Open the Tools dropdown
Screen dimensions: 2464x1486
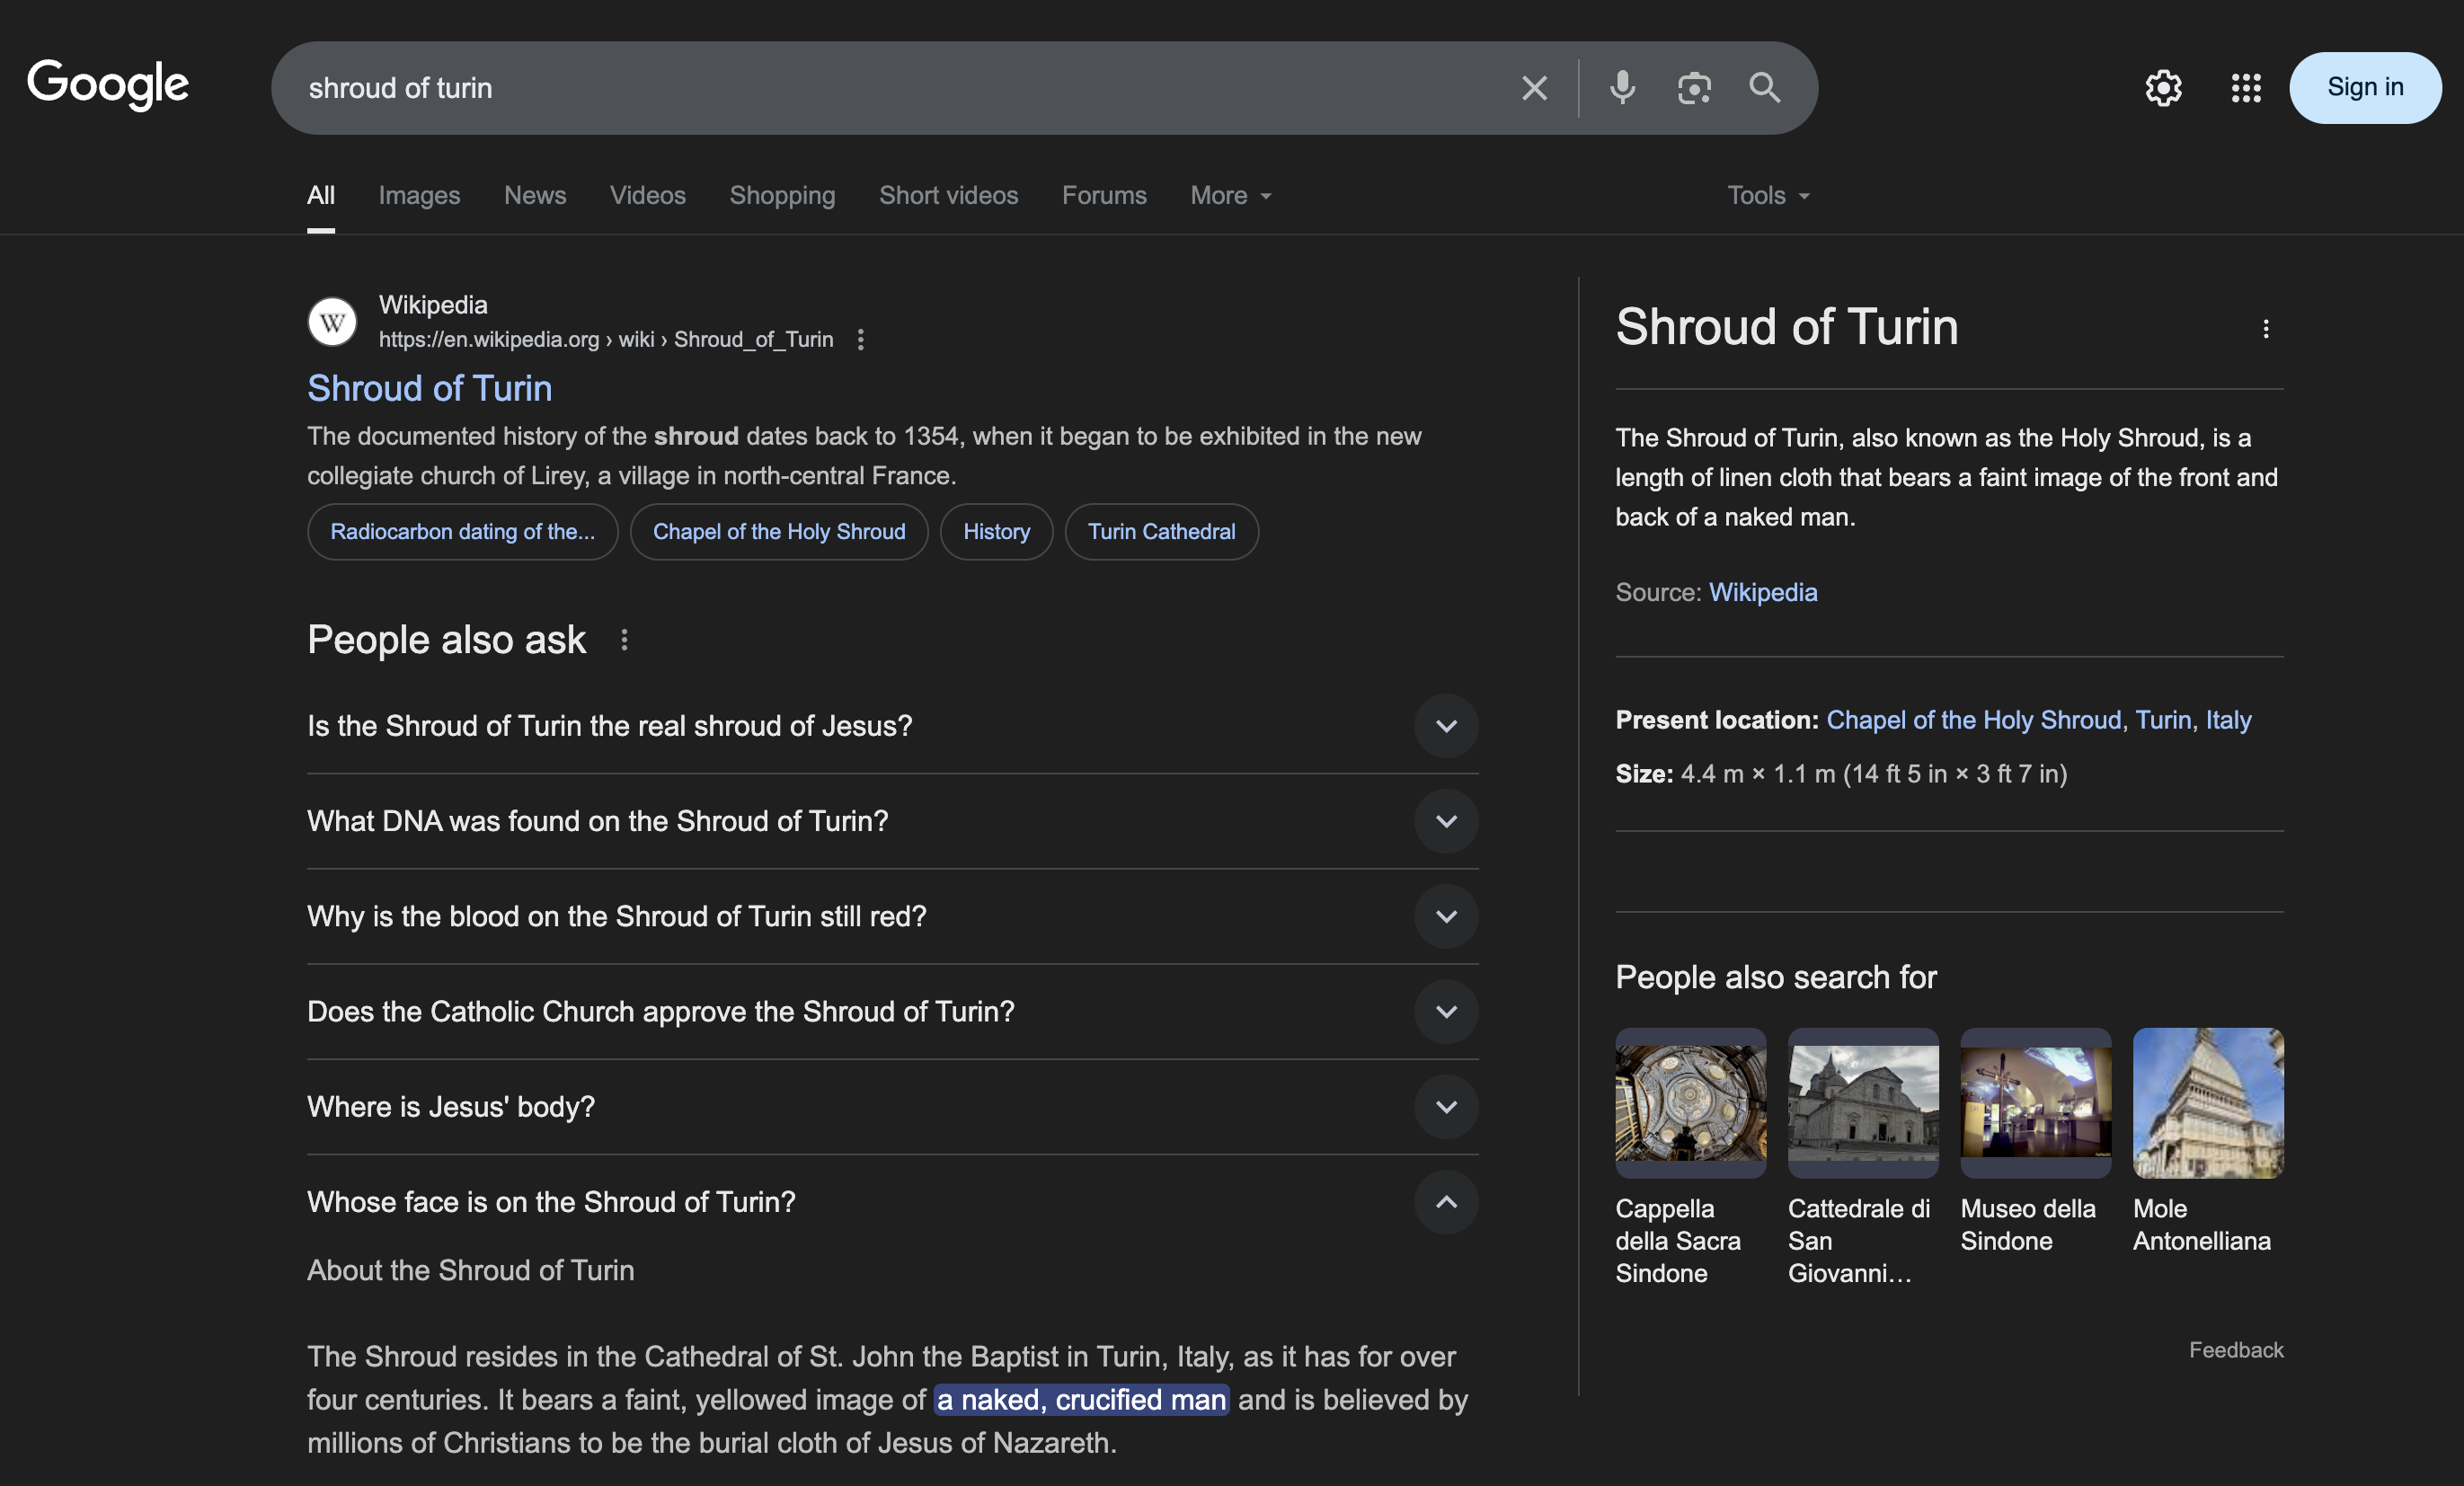[1767, 196]
